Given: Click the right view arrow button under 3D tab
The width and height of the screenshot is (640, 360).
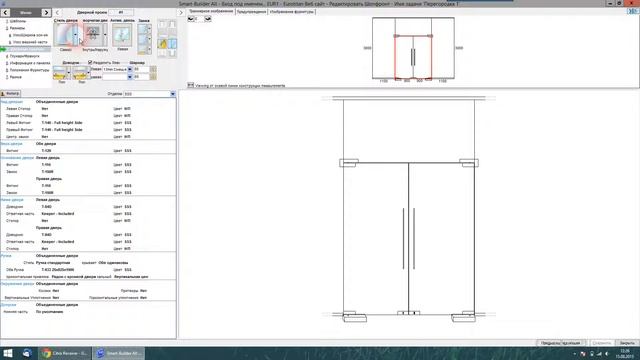Looking at the screenshot, I should pos(208,19).
